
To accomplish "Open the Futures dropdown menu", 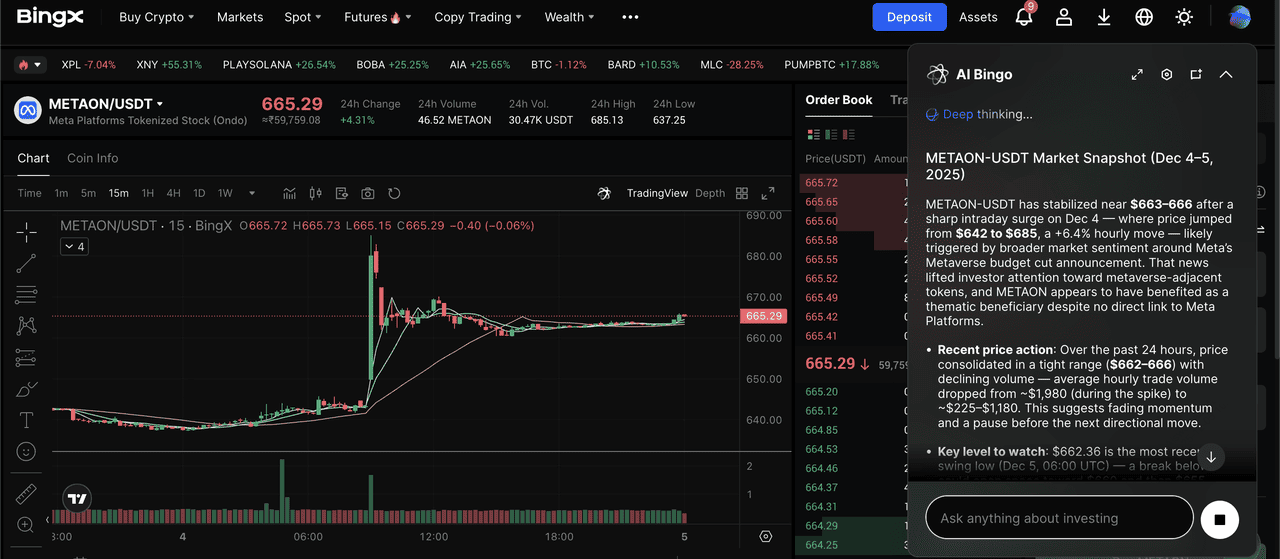I will [372, 17].
